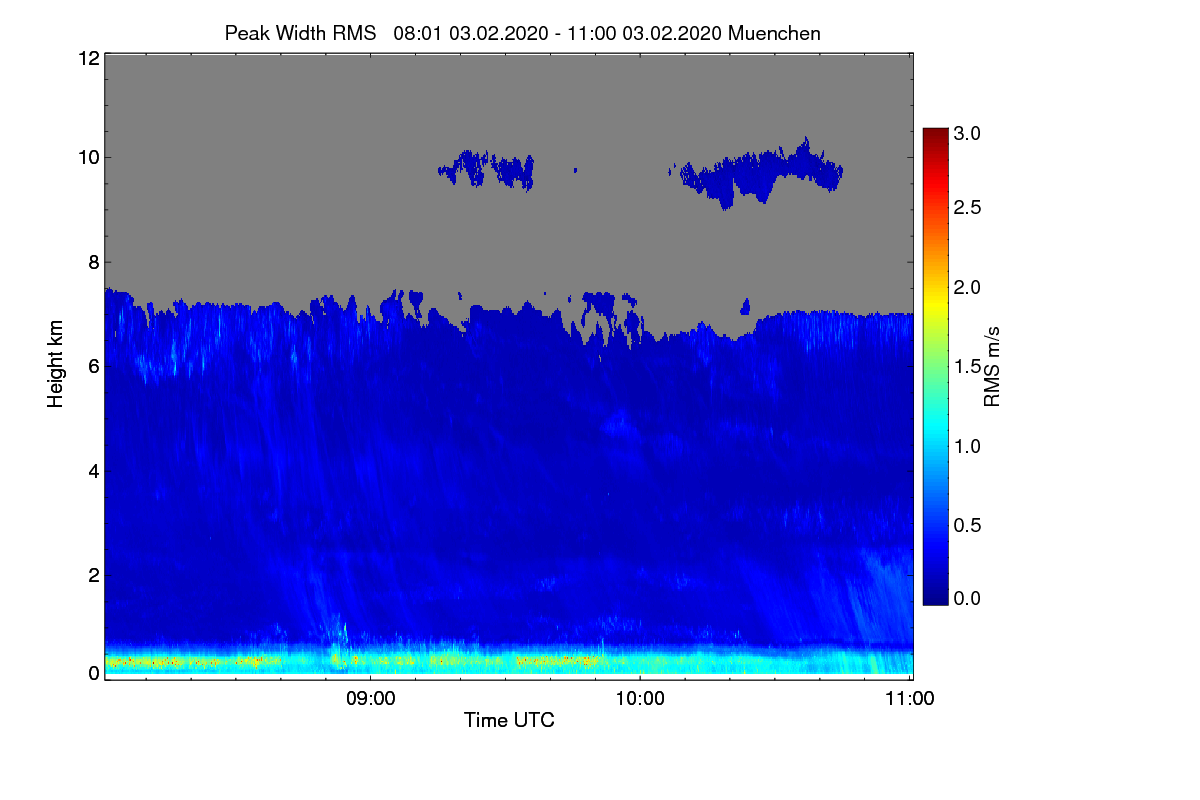Click the colorbar value '1.0'

click(x=966, y=445)
